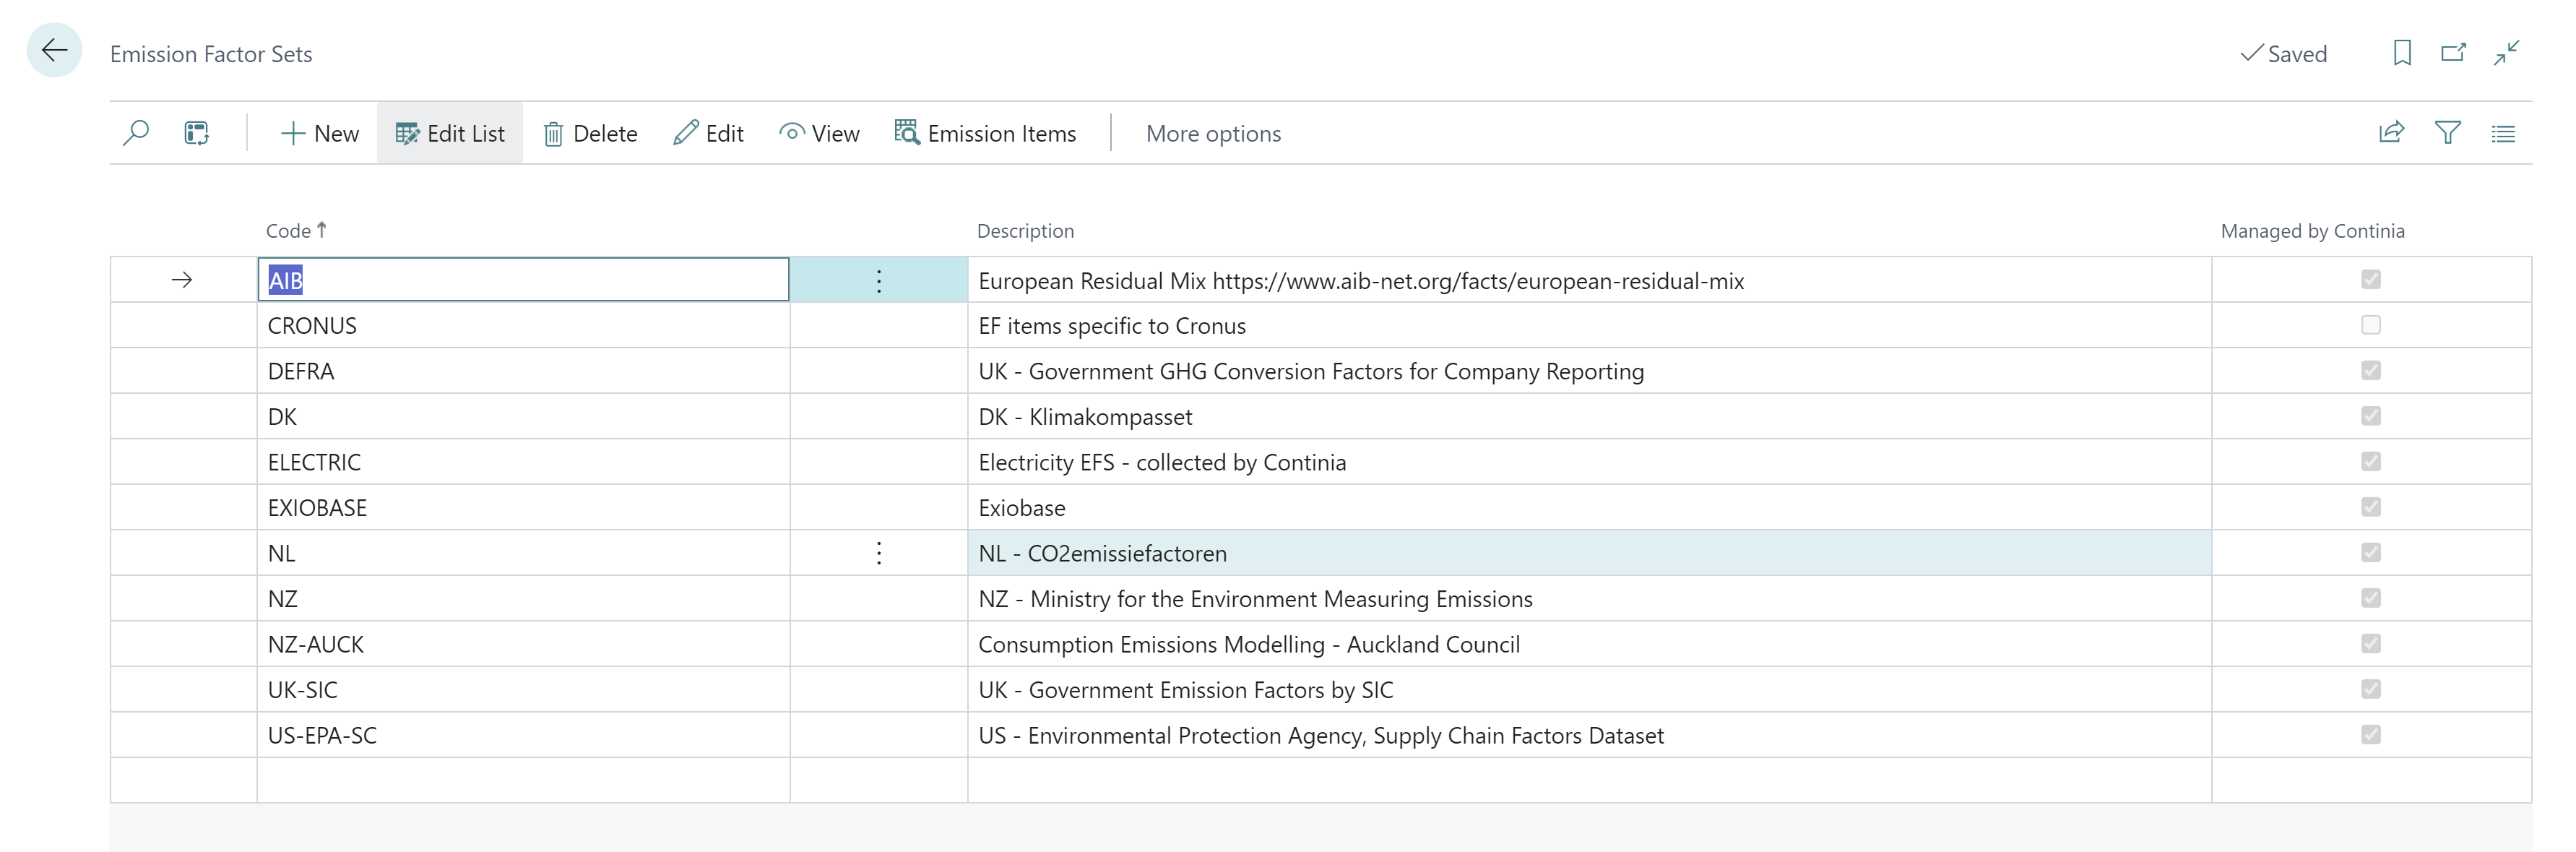Click the analyze view toggle icon
Image resolution: width=2576 pixels, height=852 pixels.
(x=196, y=133)
